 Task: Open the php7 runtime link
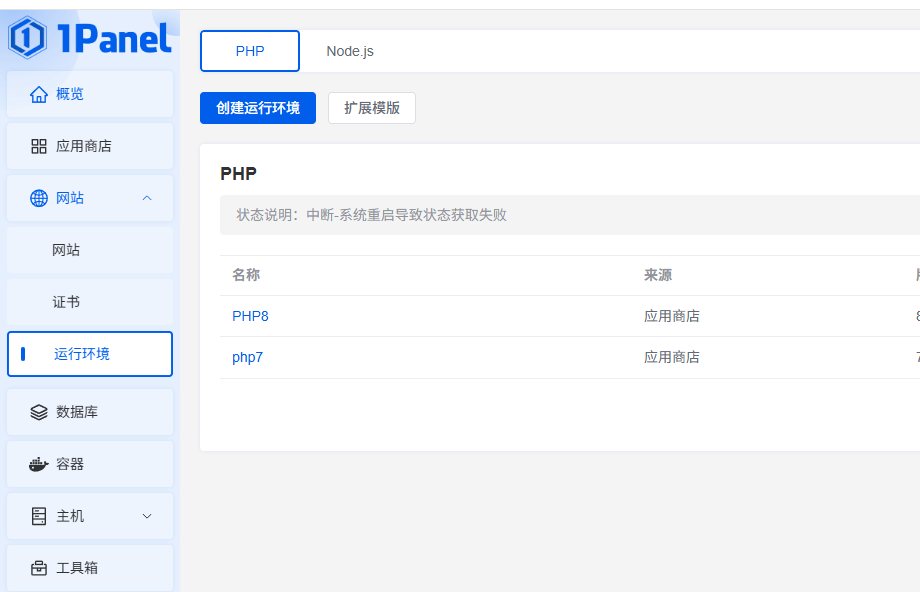247,357
